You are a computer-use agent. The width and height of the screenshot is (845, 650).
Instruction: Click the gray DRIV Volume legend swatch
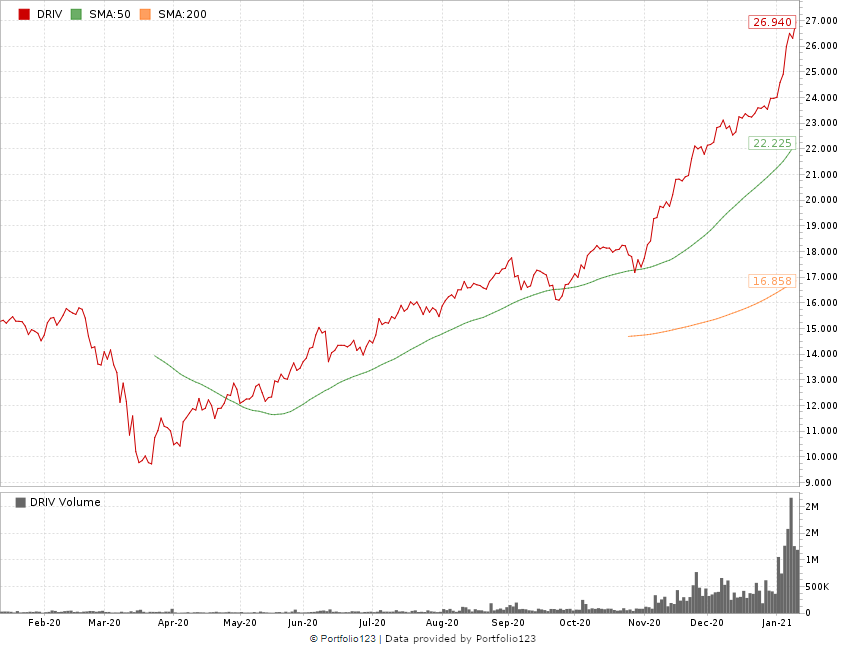[20, 502]
